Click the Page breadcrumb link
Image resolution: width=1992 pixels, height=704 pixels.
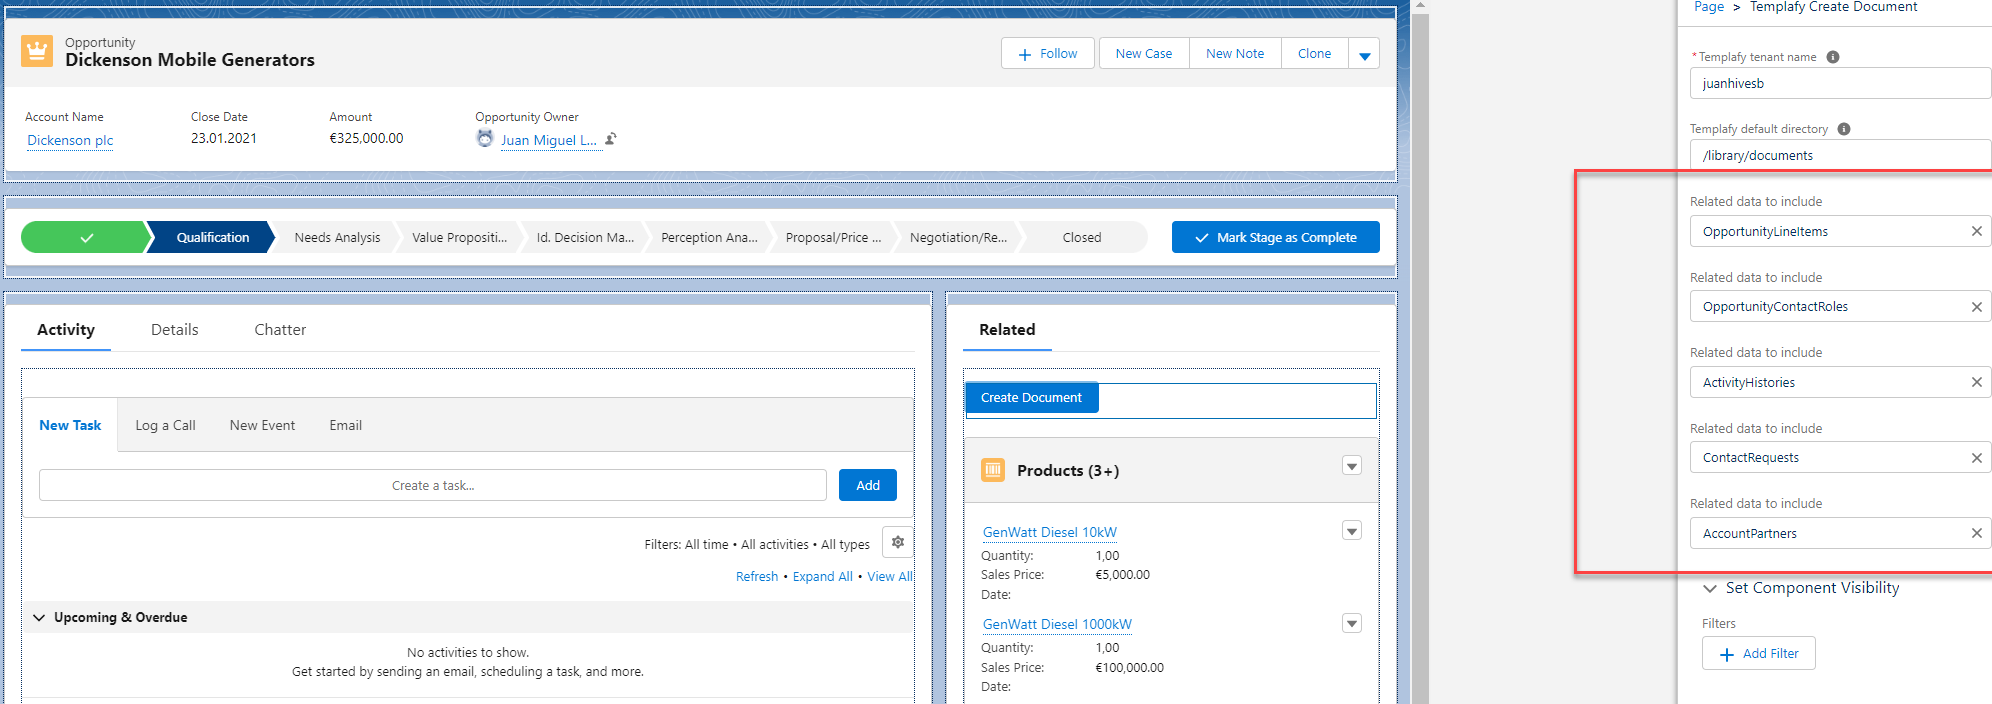point(1709,7)
